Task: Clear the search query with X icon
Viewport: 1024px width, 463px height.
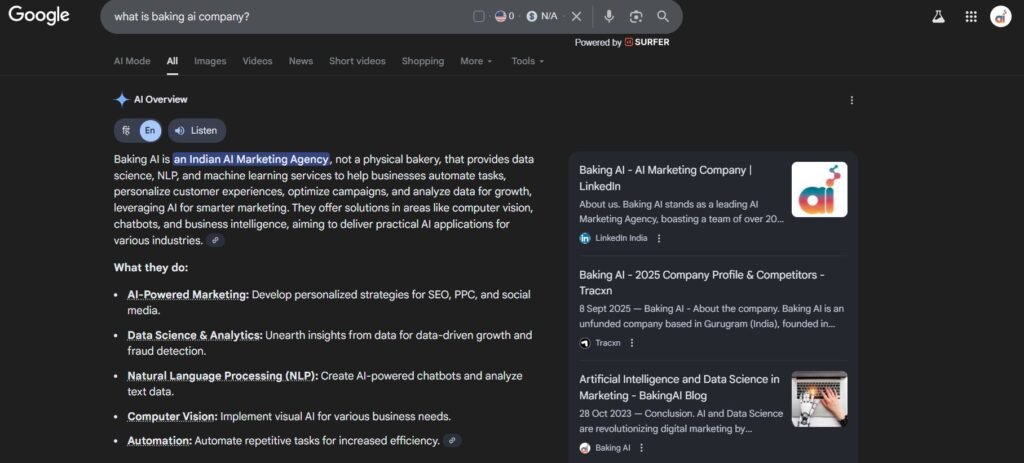Action: [x=576, y=16]
